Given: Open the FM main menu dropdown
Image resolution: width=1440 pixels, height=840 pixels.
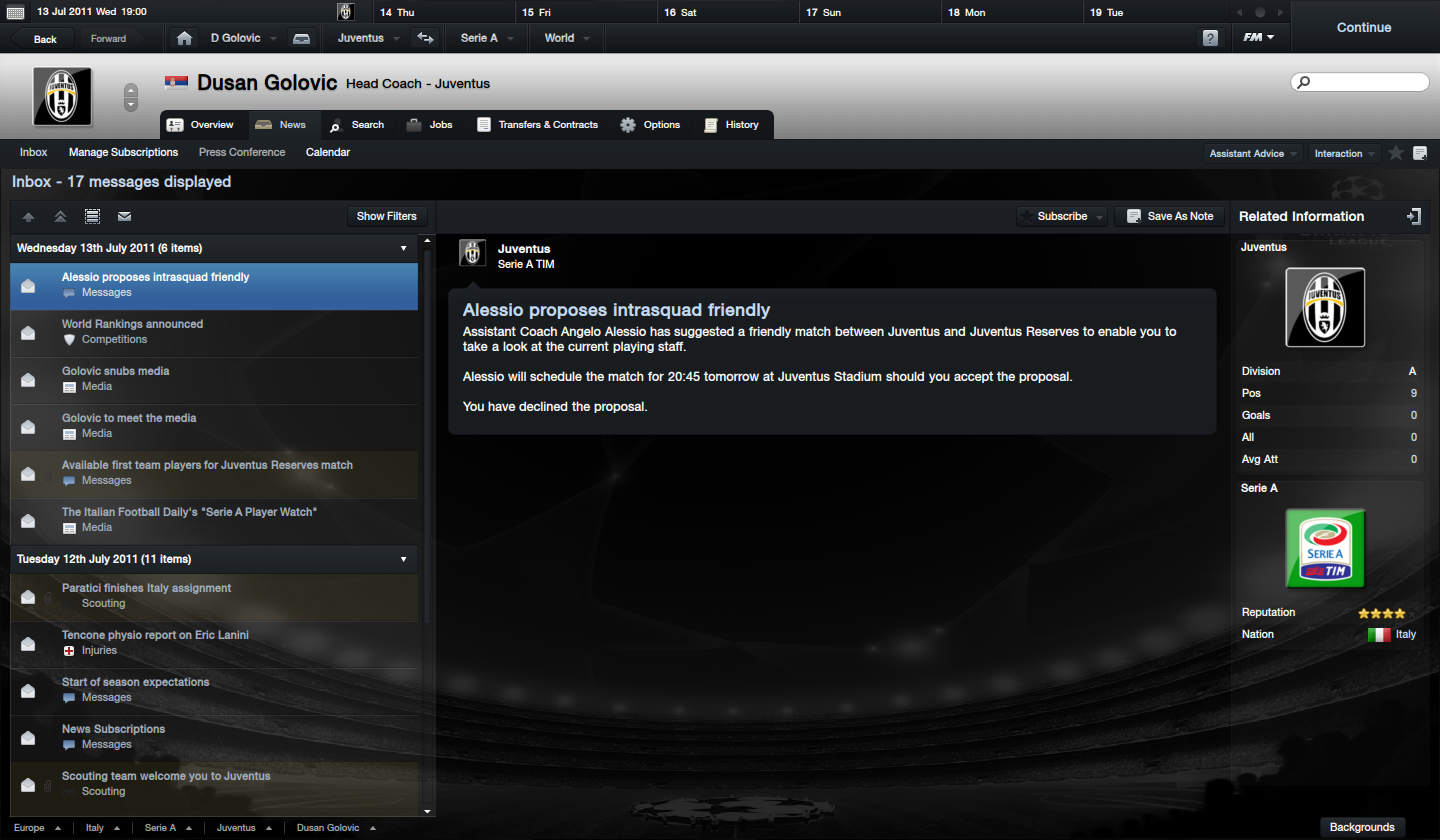Looking at the screenshot, I should 1258,38.
